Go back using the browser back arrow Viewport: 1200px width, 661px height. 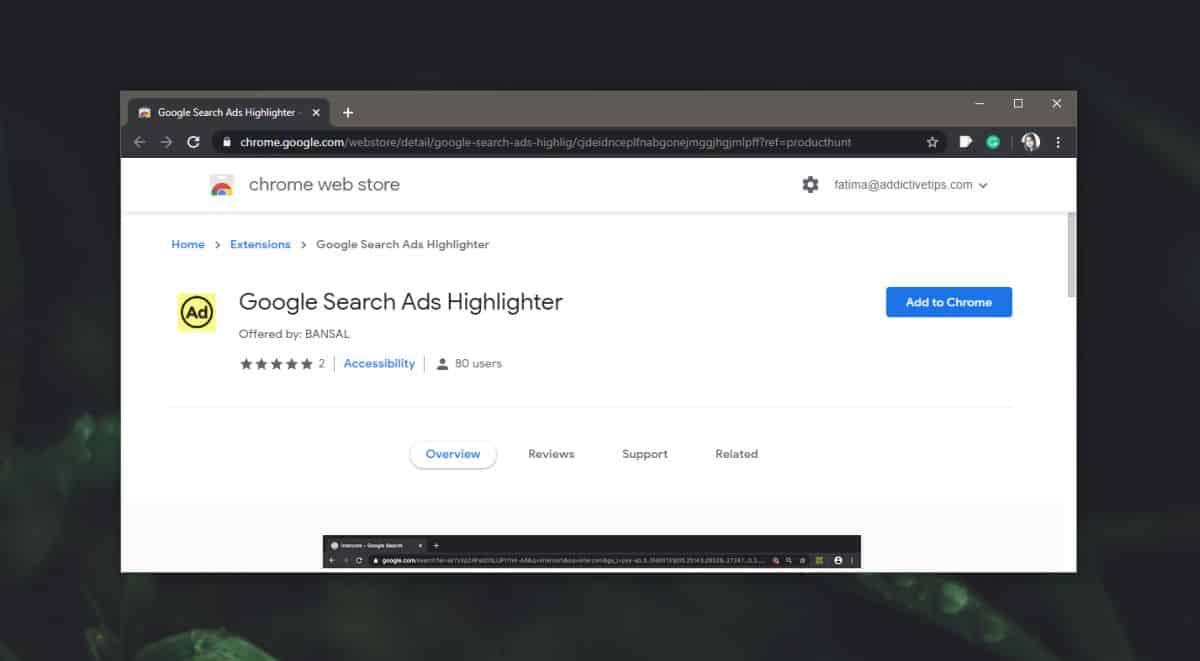pyautogui.click(x=139, y=142)
